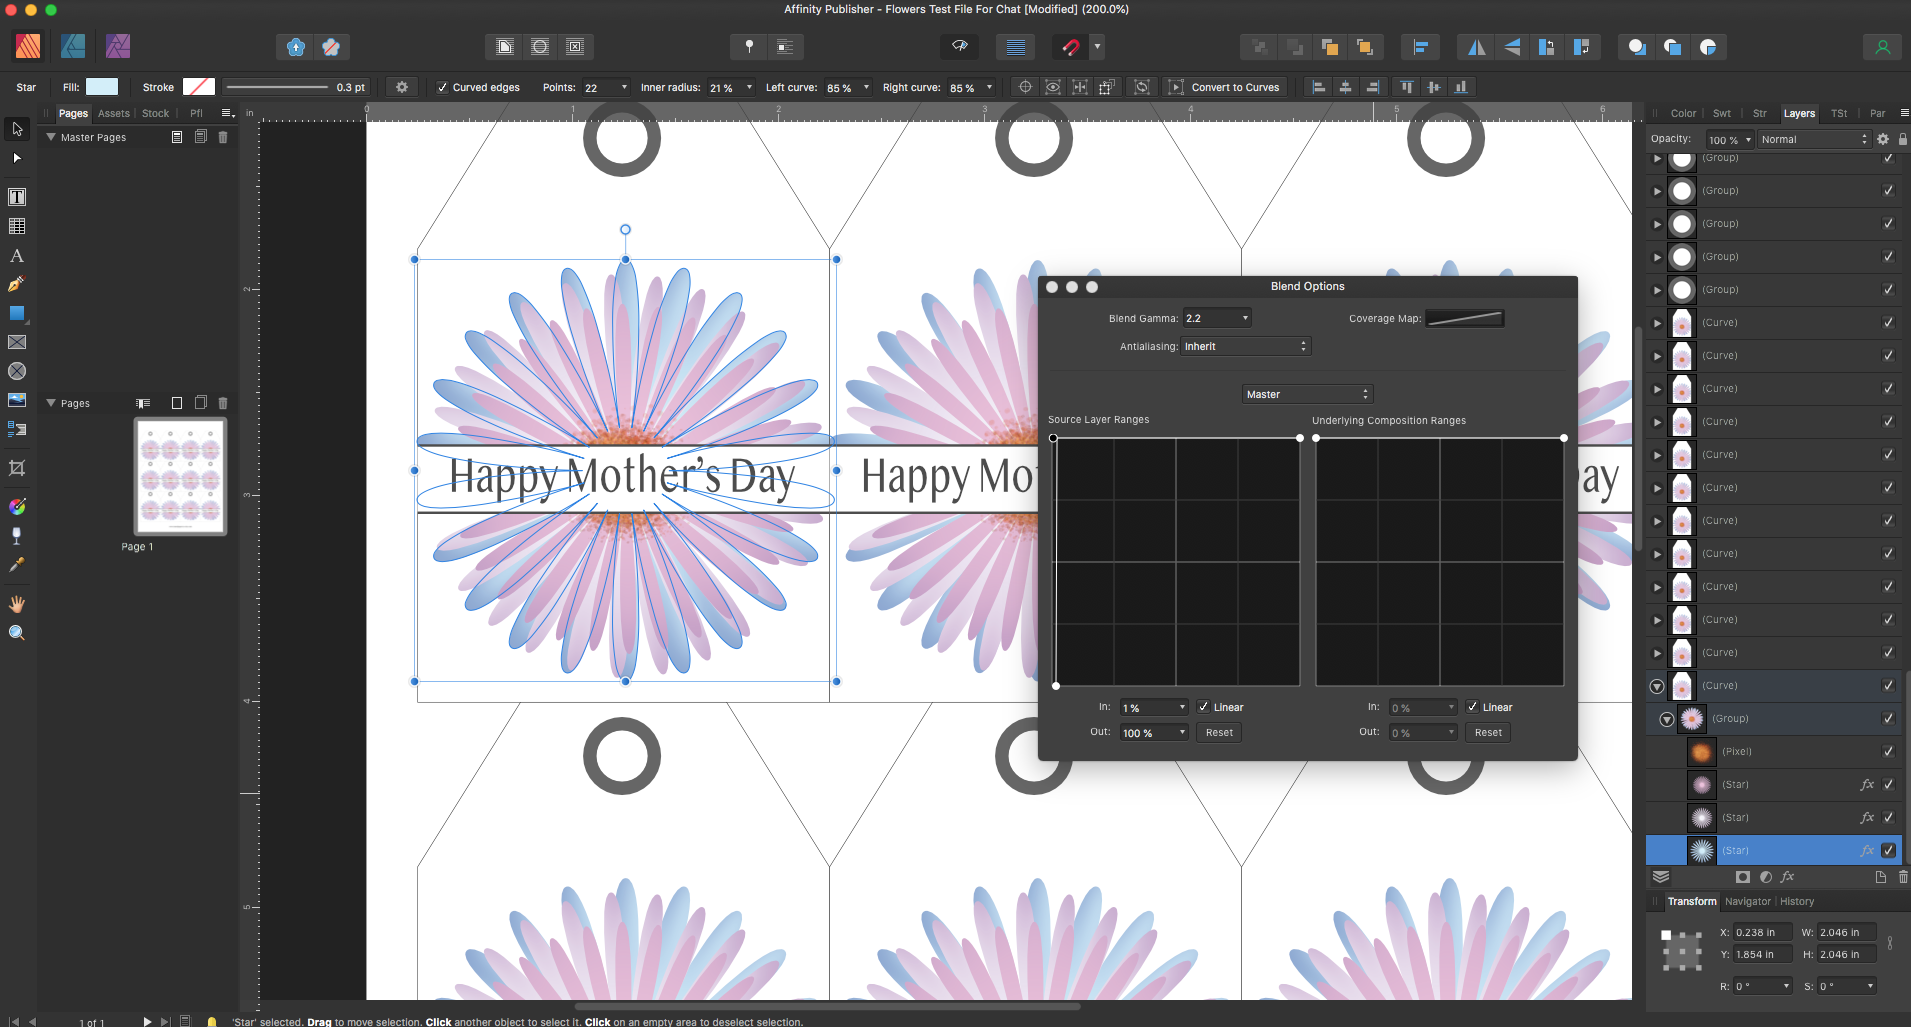Click the Flip Horizontal toolbar icon

pyautogui.click(x=1476, y=47)
